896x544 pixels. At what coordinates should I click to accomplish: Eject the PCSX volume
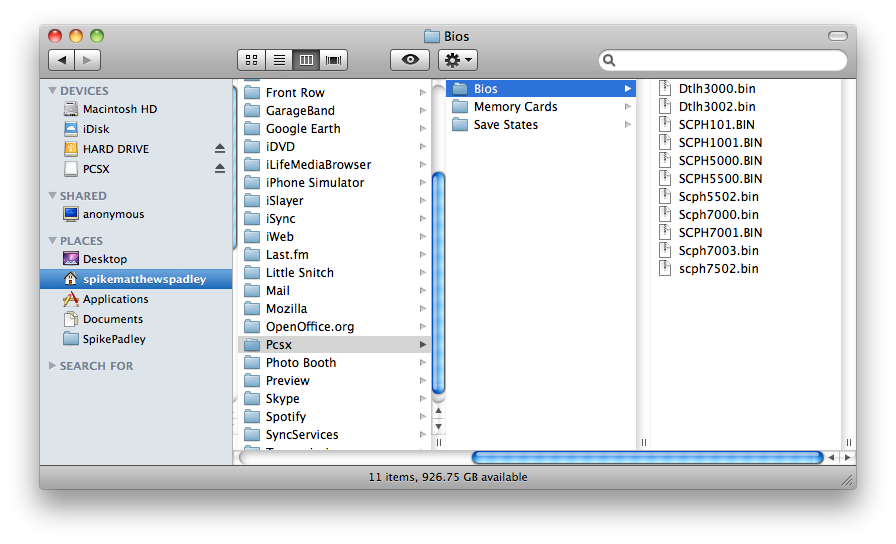pos(220,169)
